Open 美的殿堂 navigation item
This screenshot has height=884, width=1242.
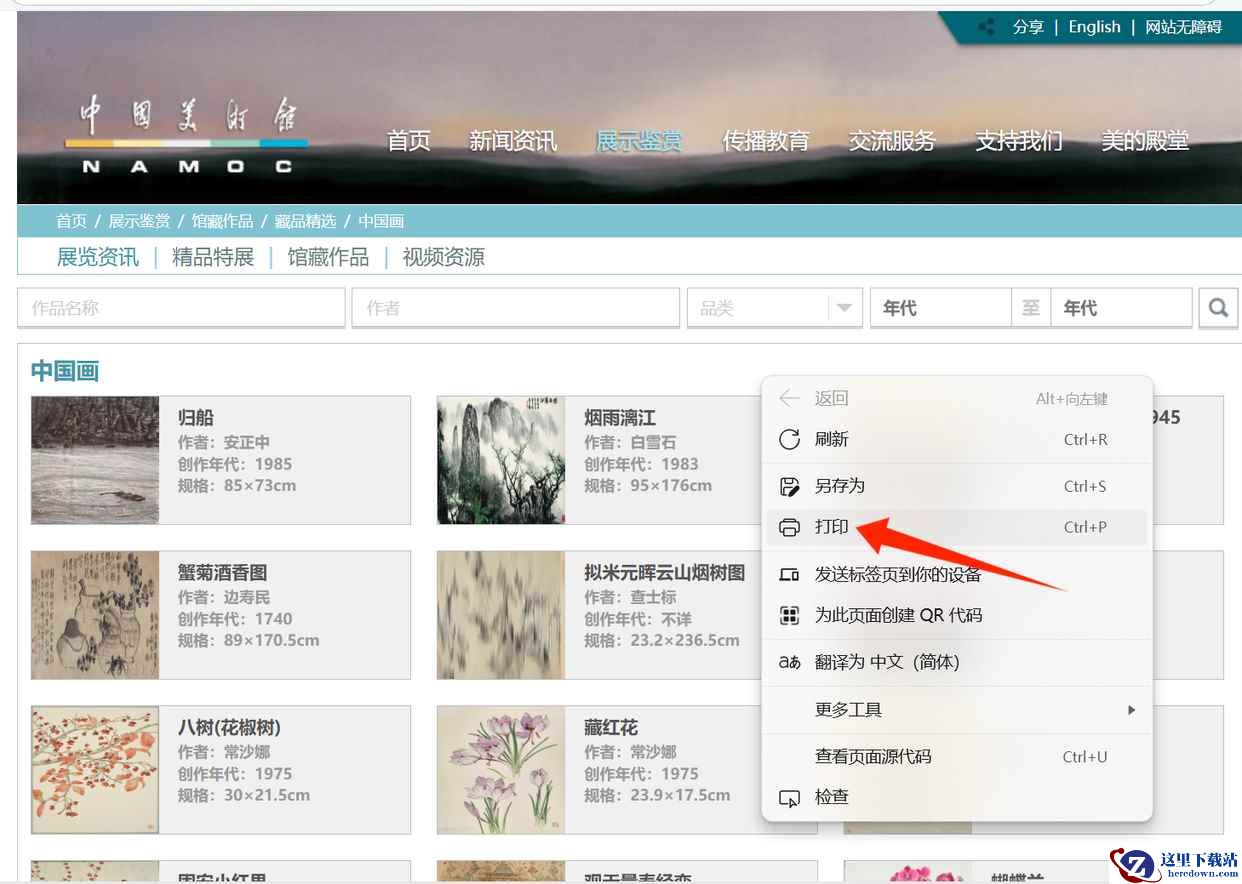click(x=1145, y=141)
